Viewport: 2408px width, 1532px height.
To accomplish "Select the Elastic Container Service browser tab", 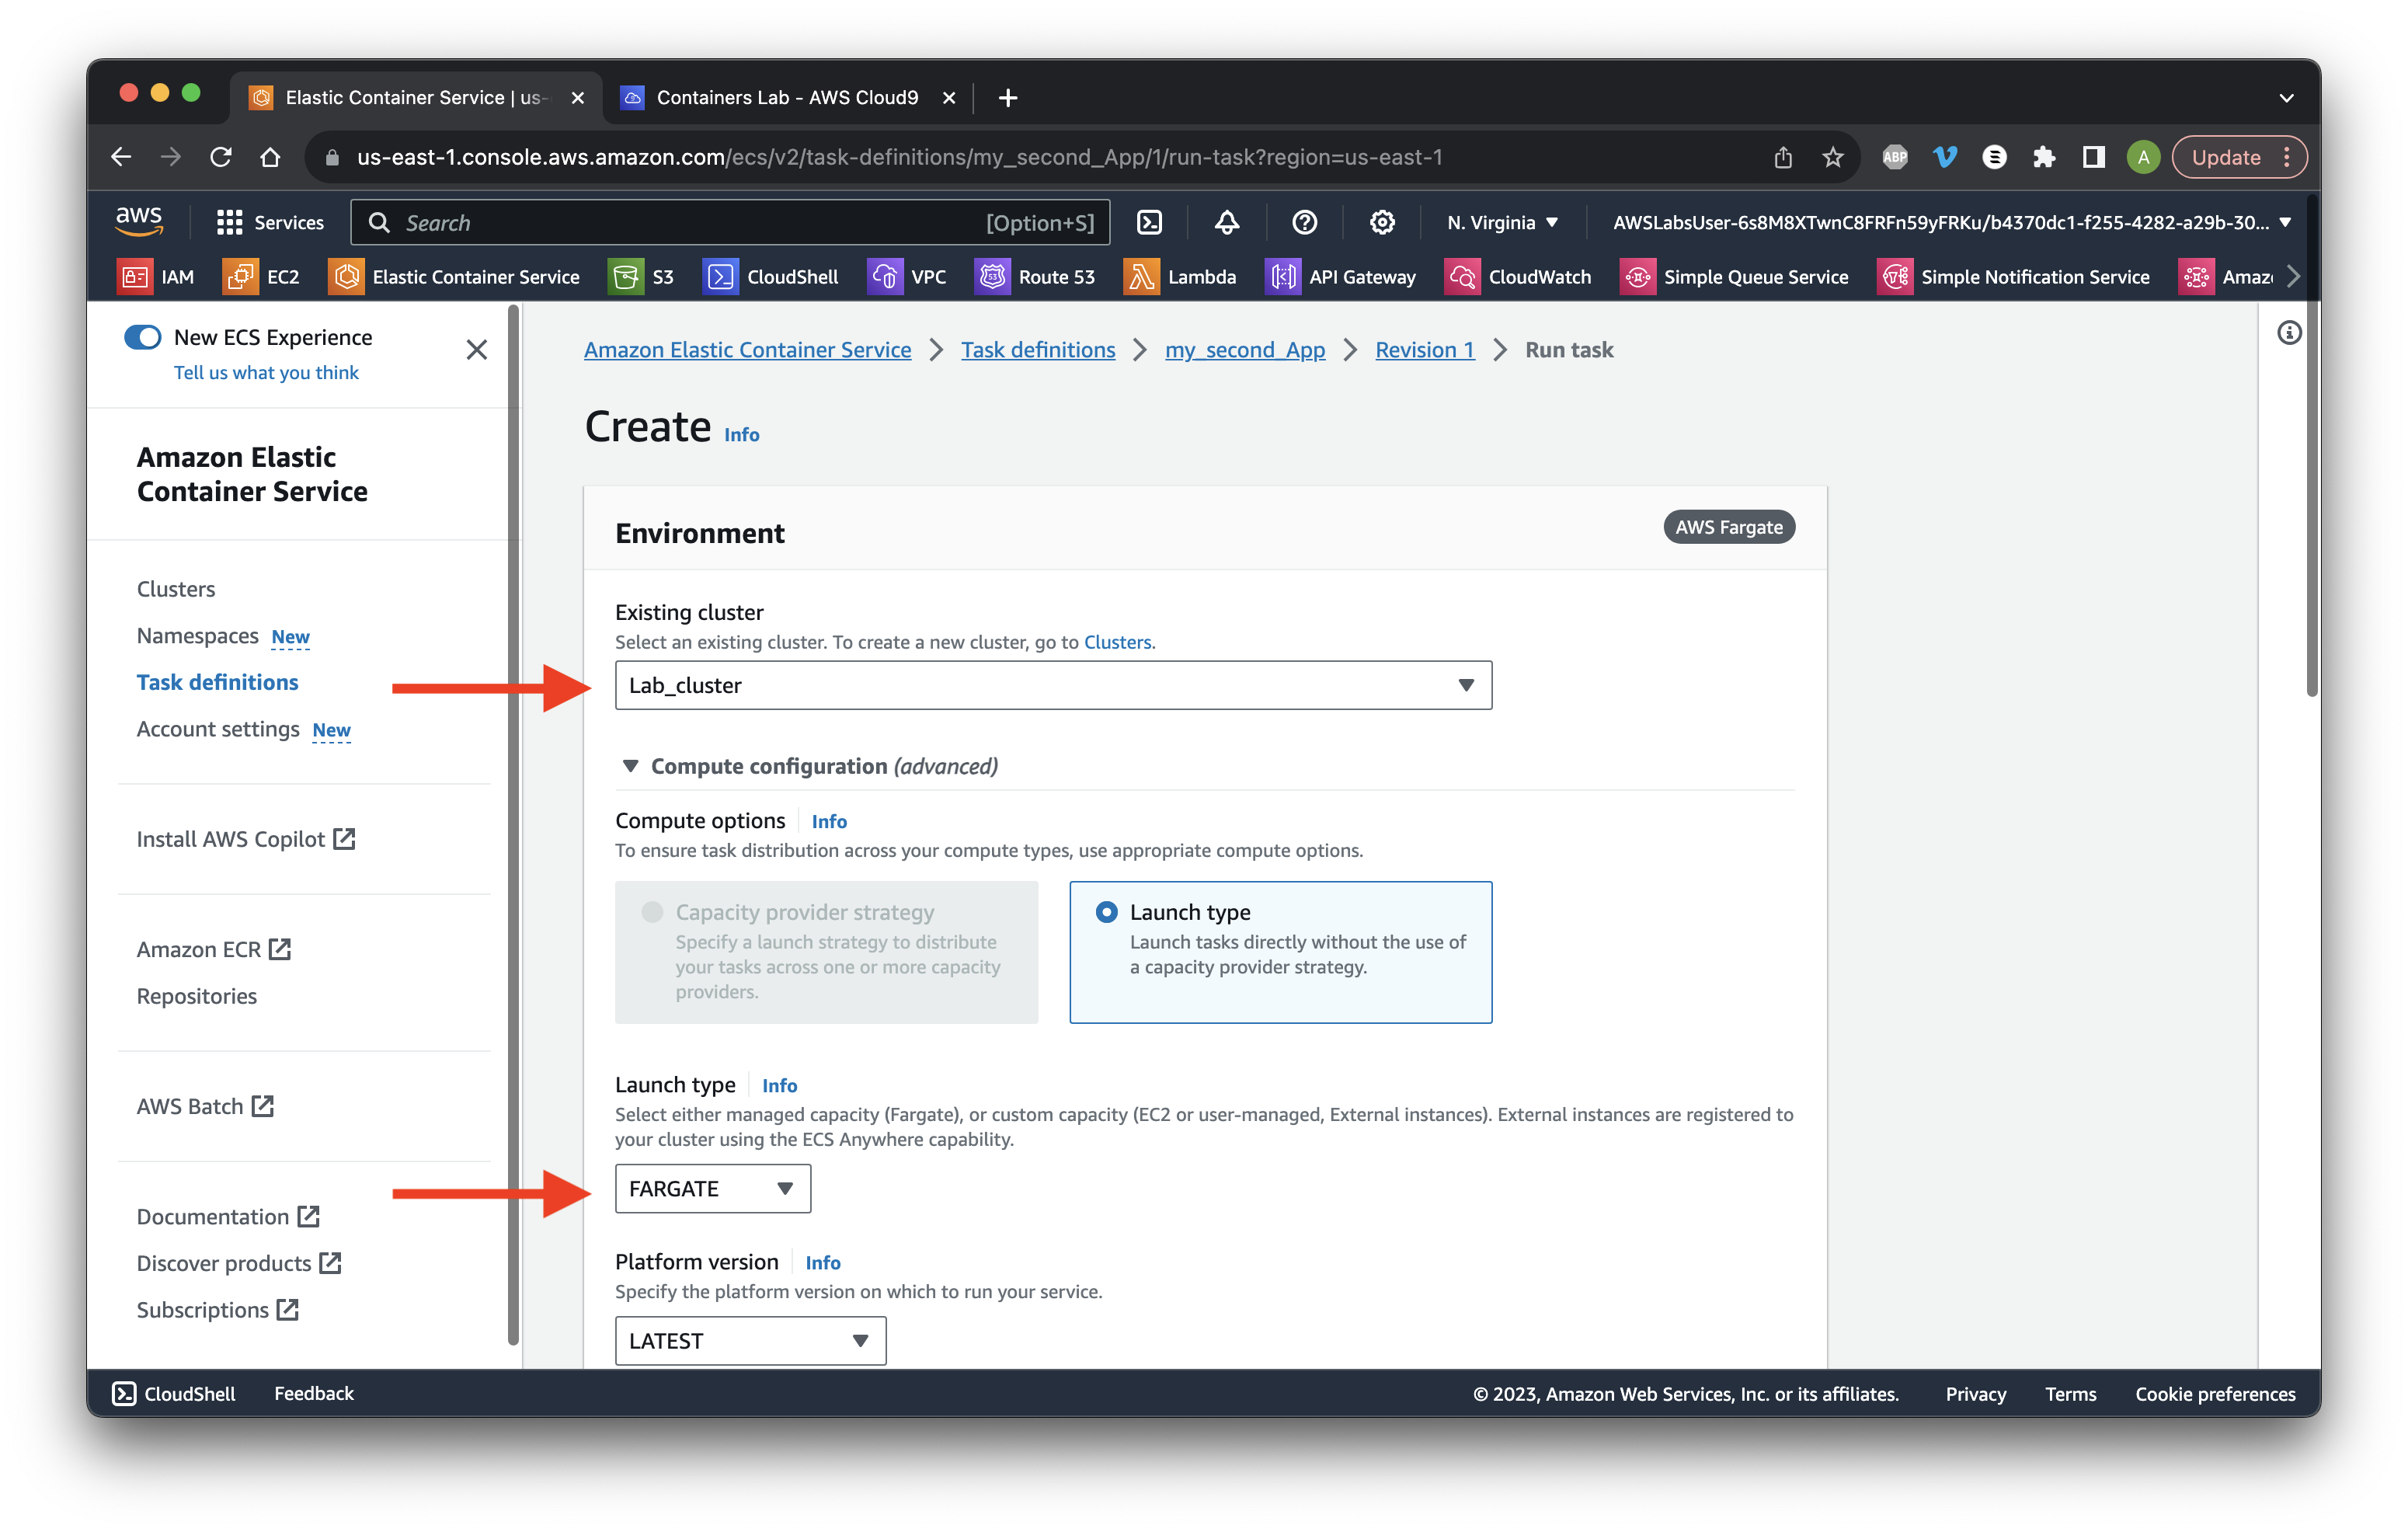I will (x=417, y=98).
